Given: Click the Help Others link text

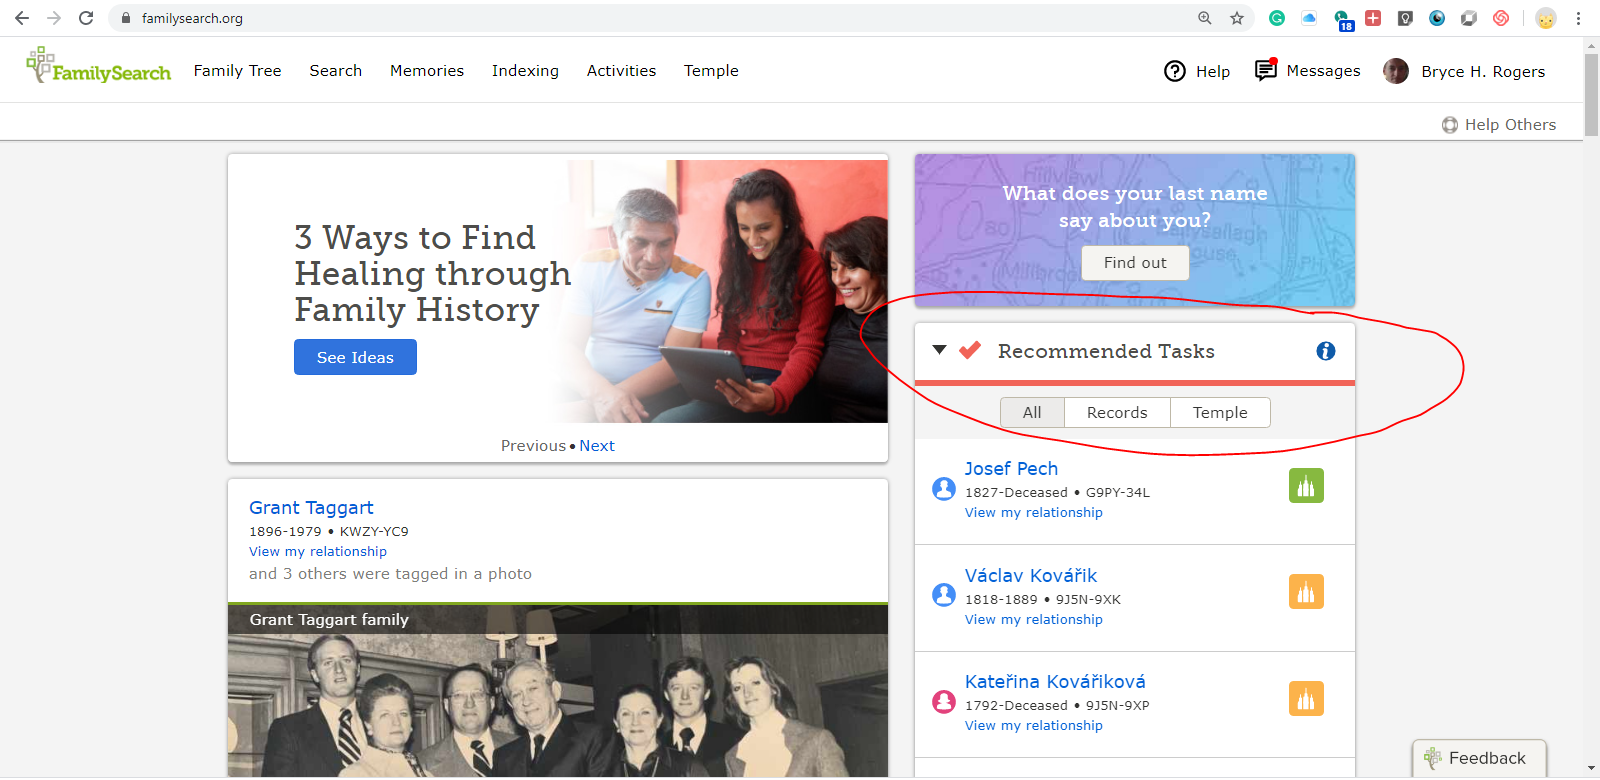Looking at the screenshot, I should tap(1510, 125).
